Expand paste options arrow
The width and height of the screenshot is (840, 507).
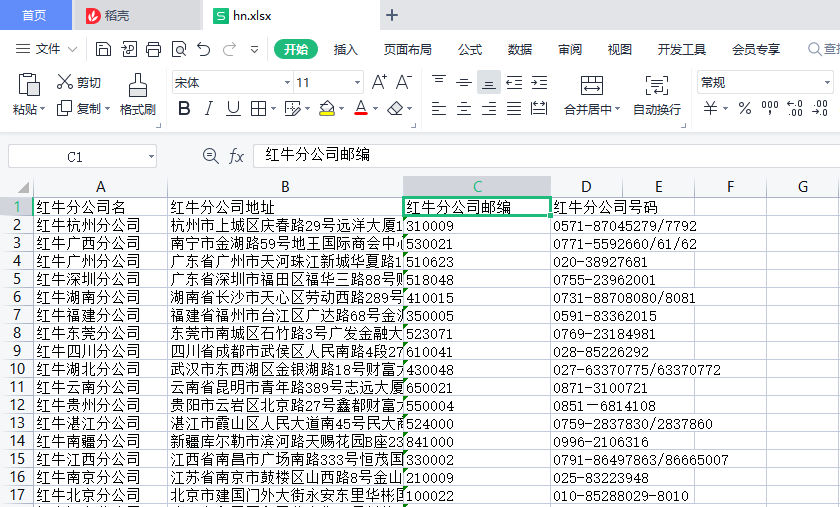(42, 109)
